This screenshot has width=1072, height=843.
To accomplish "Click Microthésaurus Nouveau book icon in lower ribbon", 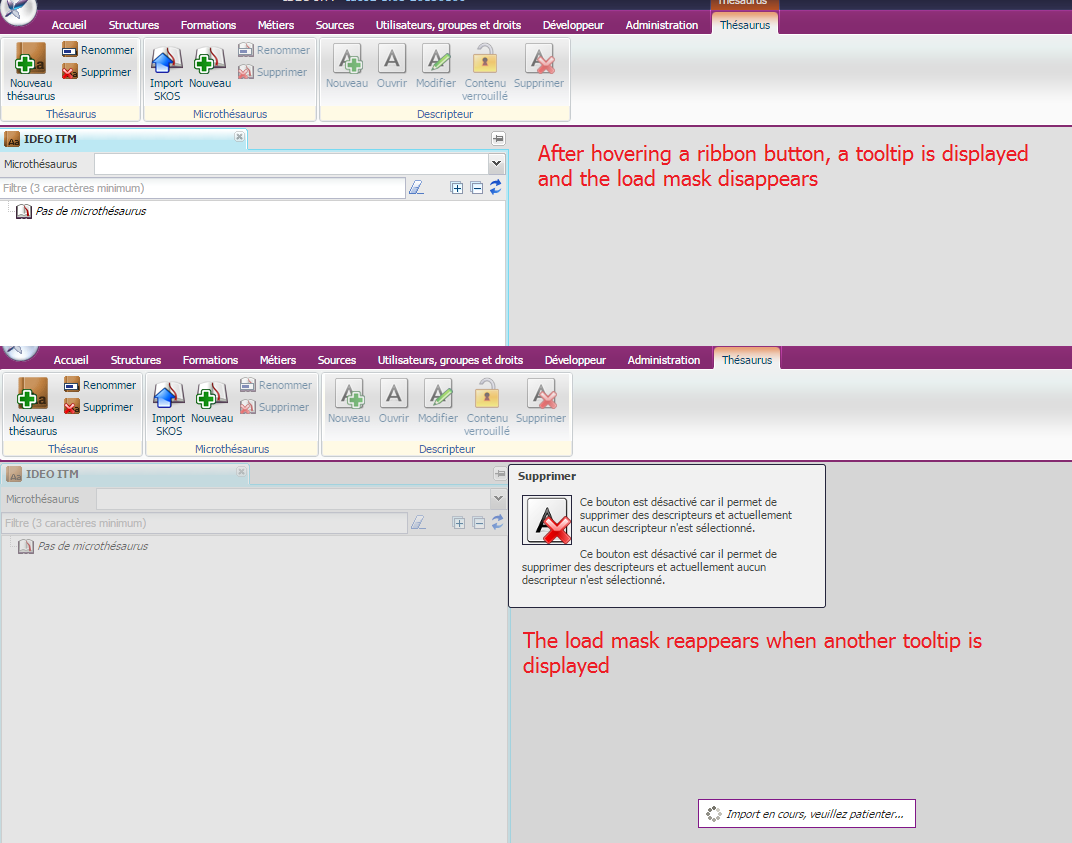I will [211, 395].
